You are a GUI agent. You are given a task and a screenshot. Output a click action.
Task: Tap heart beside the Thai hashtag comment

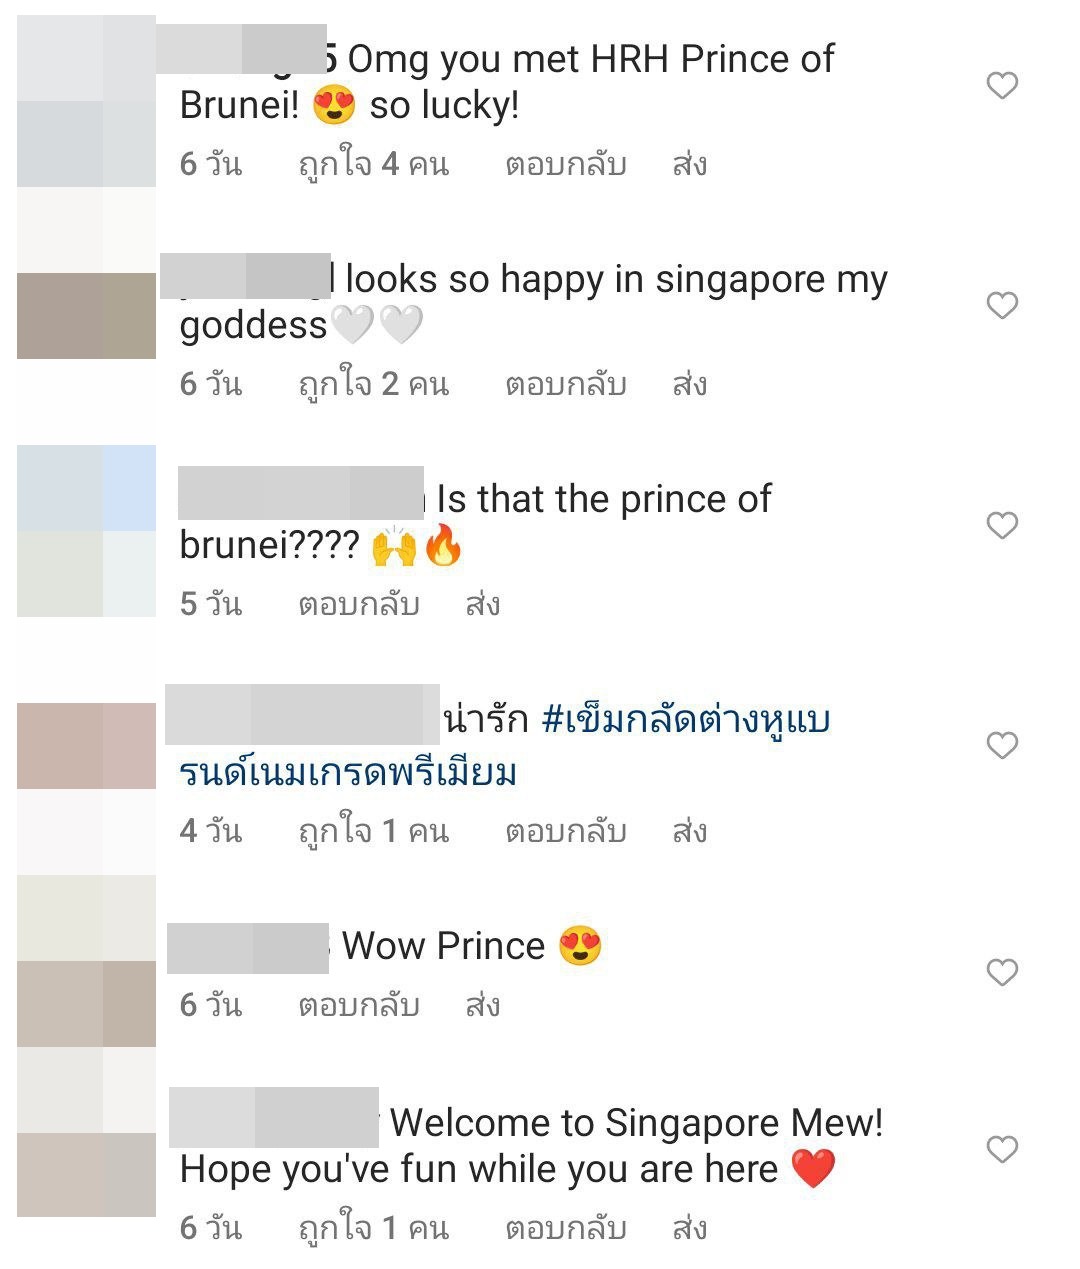(x=1002, y=745)
